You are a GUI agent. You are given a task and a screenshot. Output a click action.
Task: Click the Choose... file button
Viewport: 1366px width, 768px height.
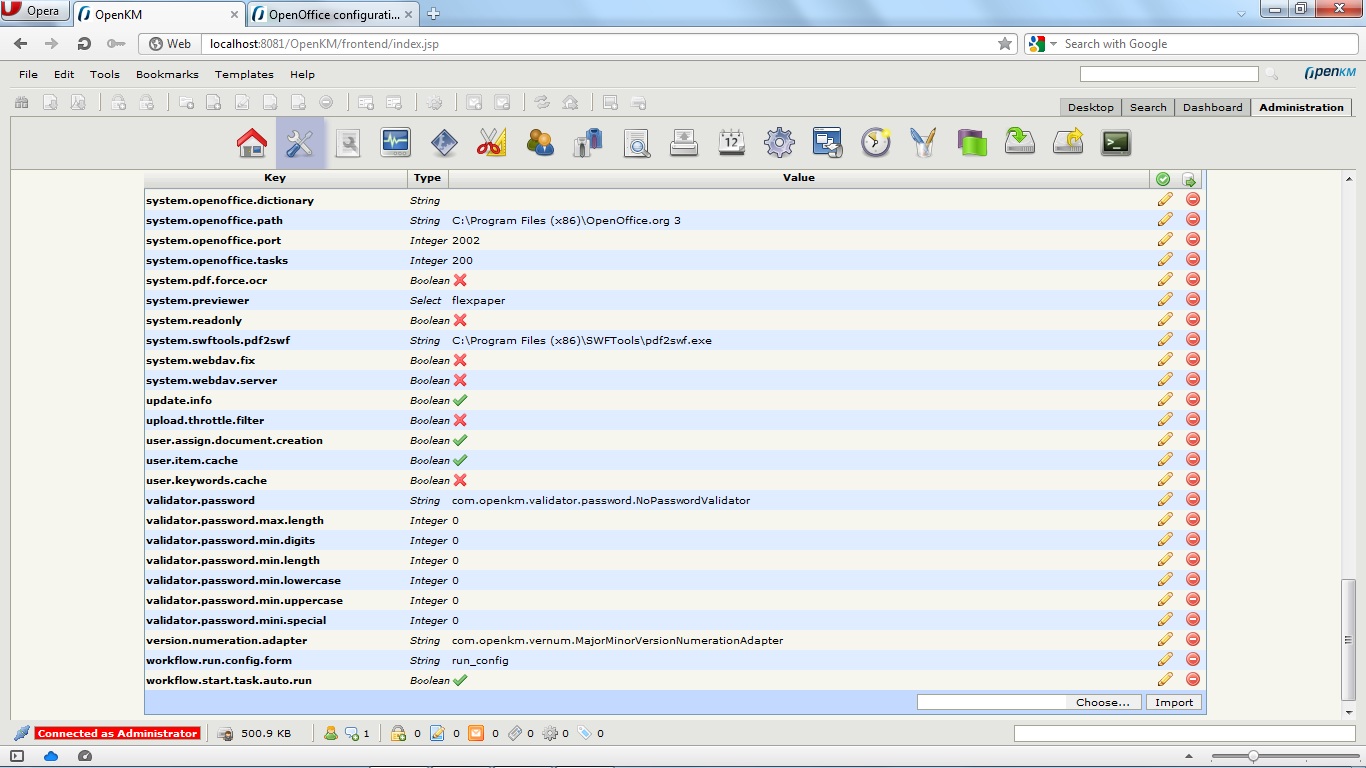[x=1102, y=702]
